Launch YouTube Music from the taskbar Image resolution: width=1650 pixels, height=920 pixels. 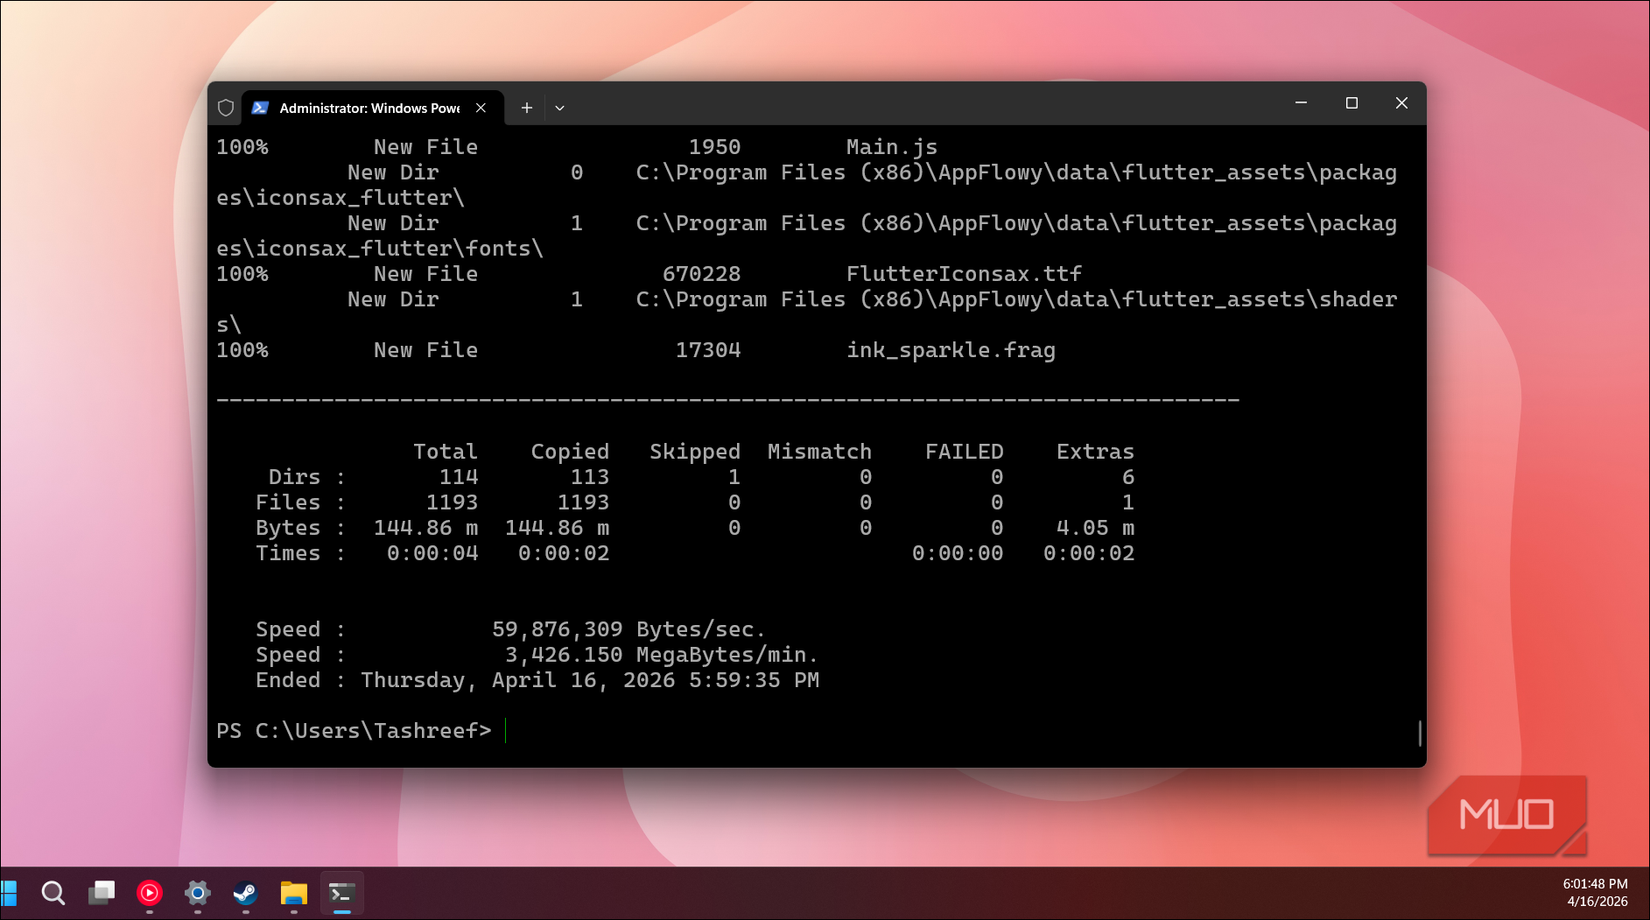point(149,893)
